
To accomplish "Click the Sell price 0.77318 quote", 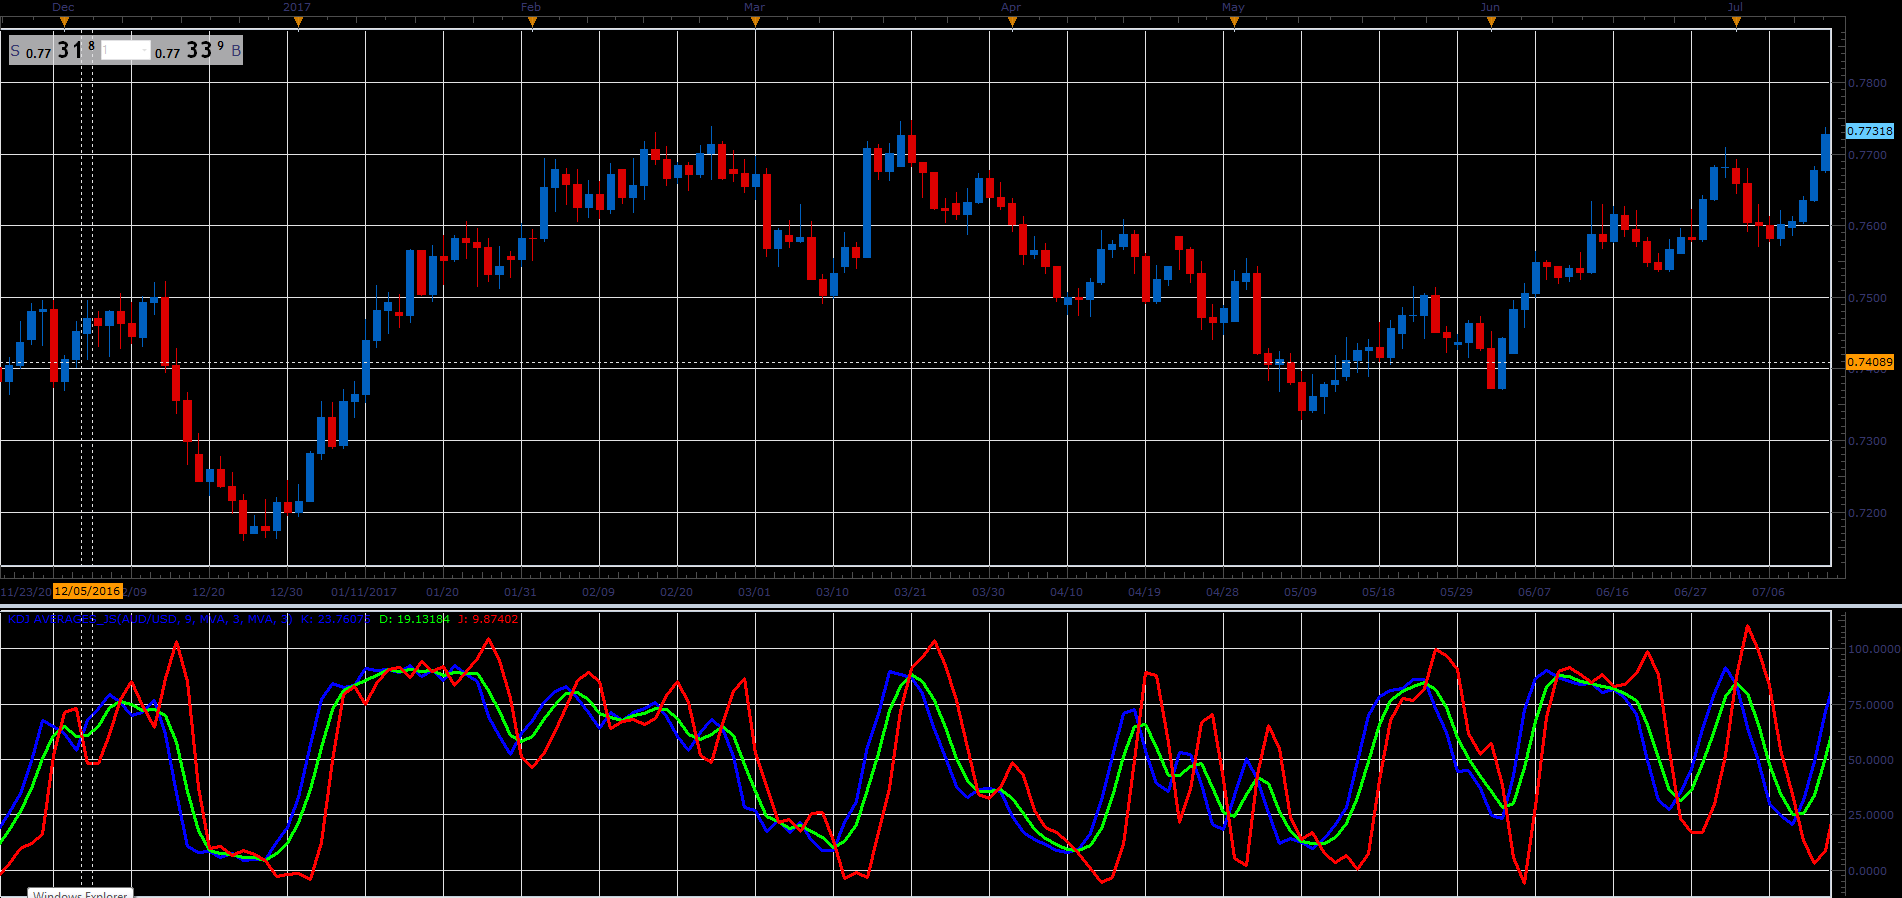I will click(60, 50).
